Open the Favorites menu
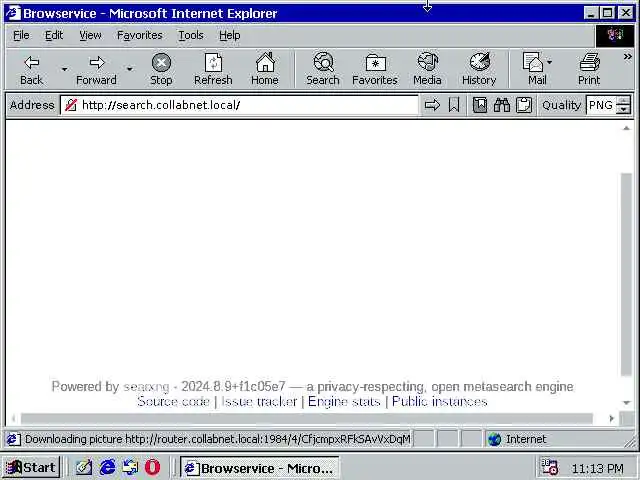This screenshot has height=480, width=640. (140, 36)
